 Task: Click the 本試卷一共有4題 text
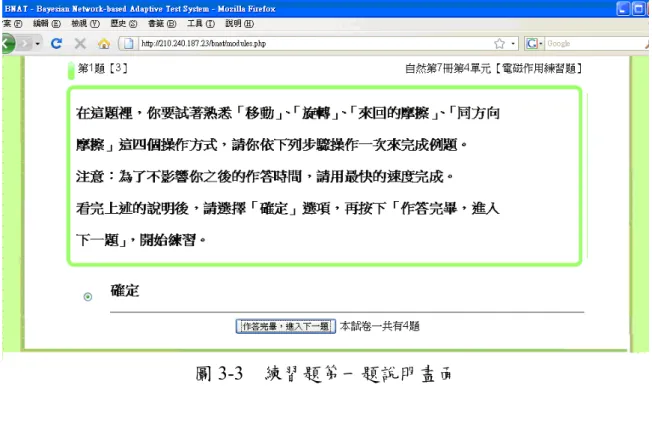[x=379, y=326]
